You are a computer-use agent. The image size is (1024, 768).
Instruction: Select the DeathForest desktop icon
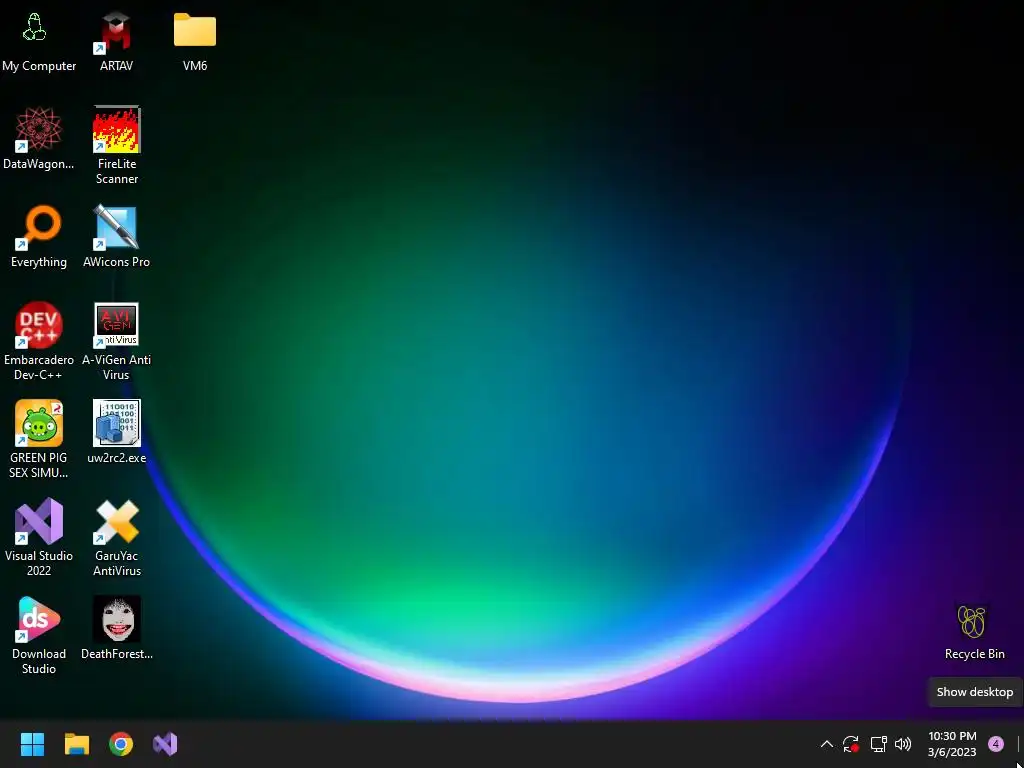pos(116,619)
